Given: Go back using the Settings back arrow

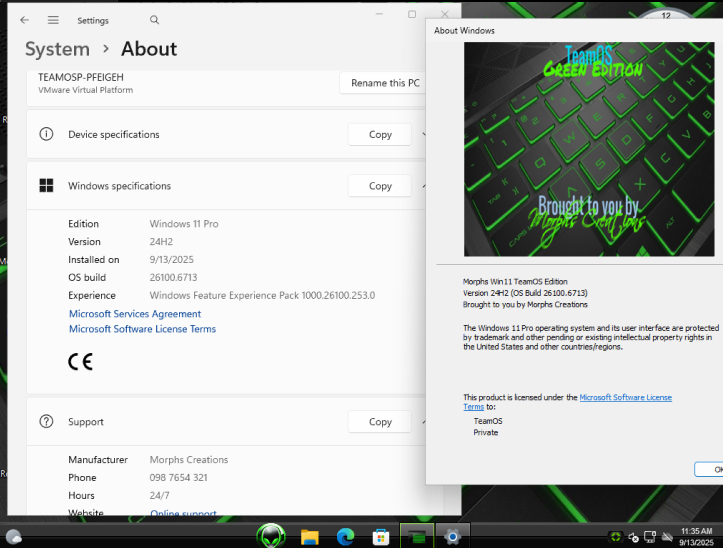Looking at the screenshot, I should tap(24, 20).
